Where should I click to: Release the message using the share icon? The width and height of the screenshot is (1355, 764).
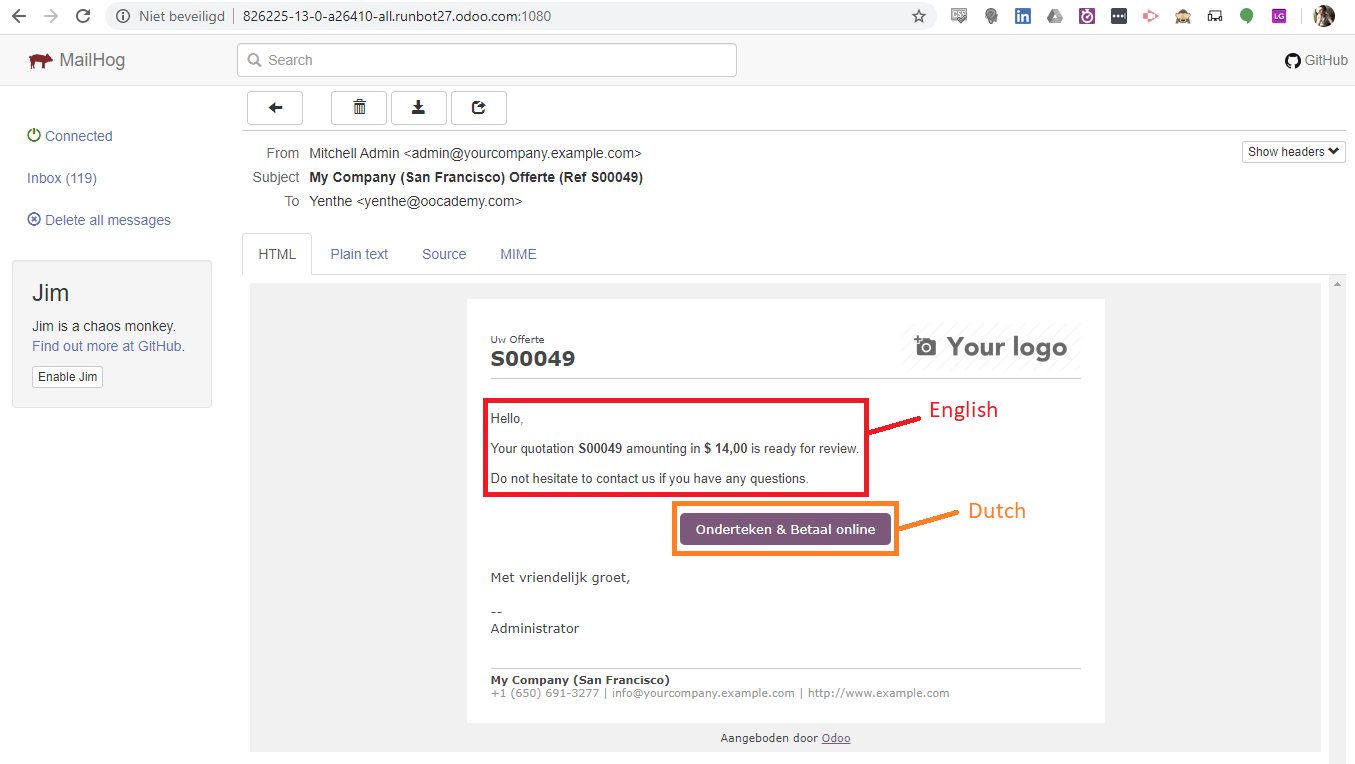coord(478,107)
